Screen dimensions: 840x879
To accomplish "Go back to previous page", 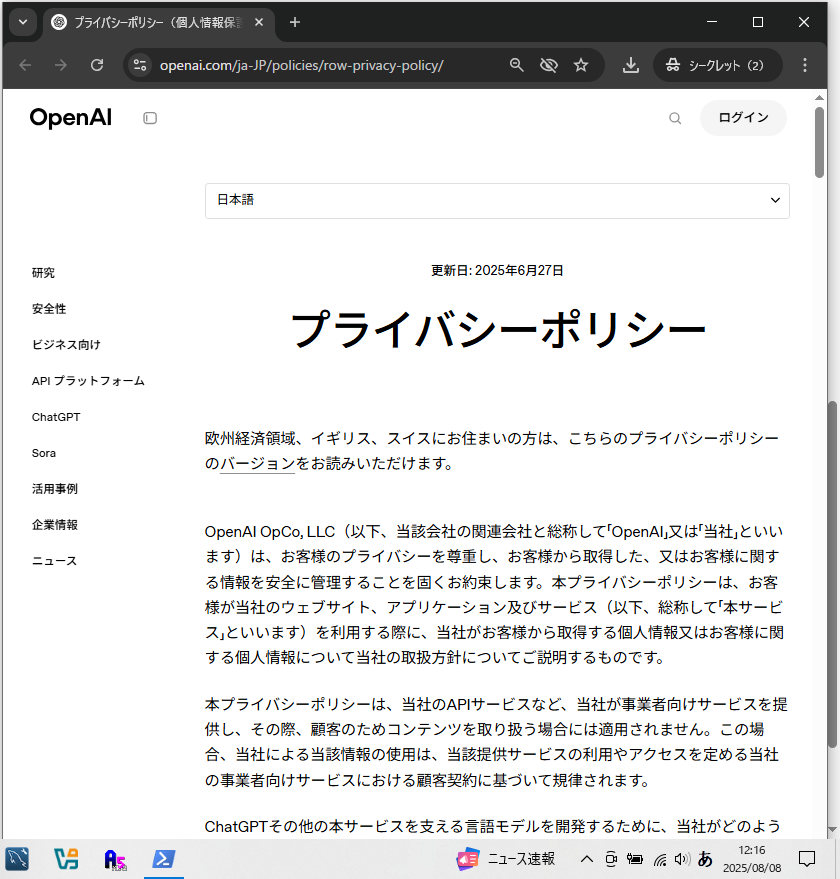I will tap(25, 65).
